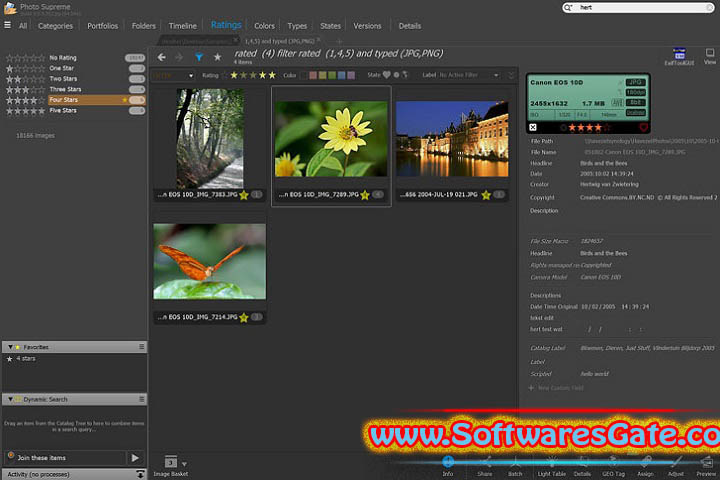Switch to Folders tab
The image size is (720, 480).
[x=143, y=26]
